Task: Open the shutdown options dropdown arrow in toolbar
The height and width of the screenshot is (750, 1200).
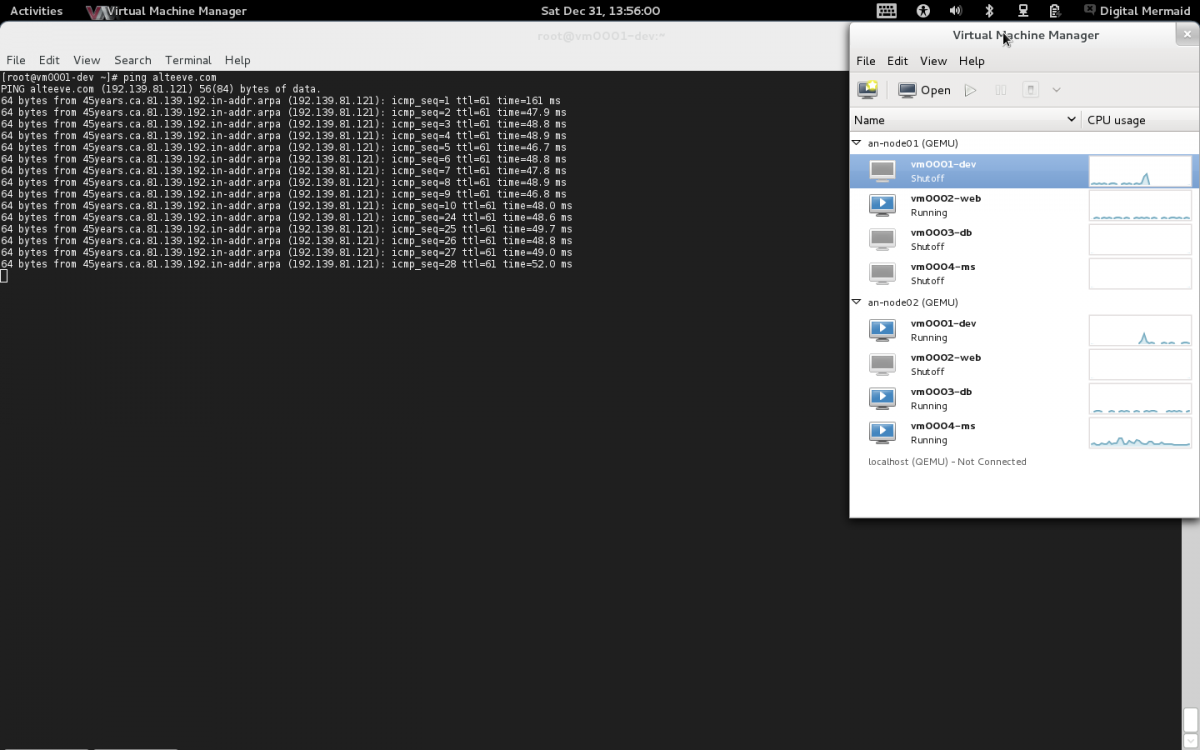Action: coord(1056,90)
